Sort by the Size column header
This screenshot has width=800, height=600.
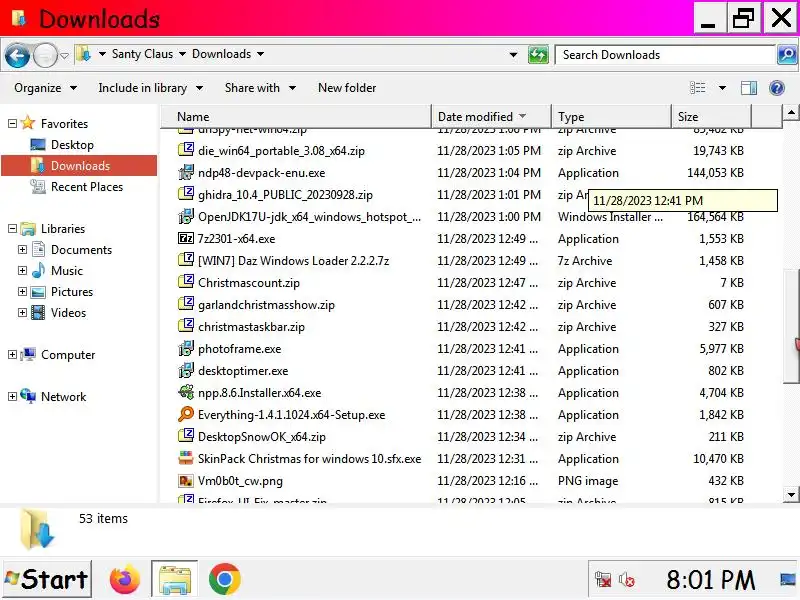[711, 117]
